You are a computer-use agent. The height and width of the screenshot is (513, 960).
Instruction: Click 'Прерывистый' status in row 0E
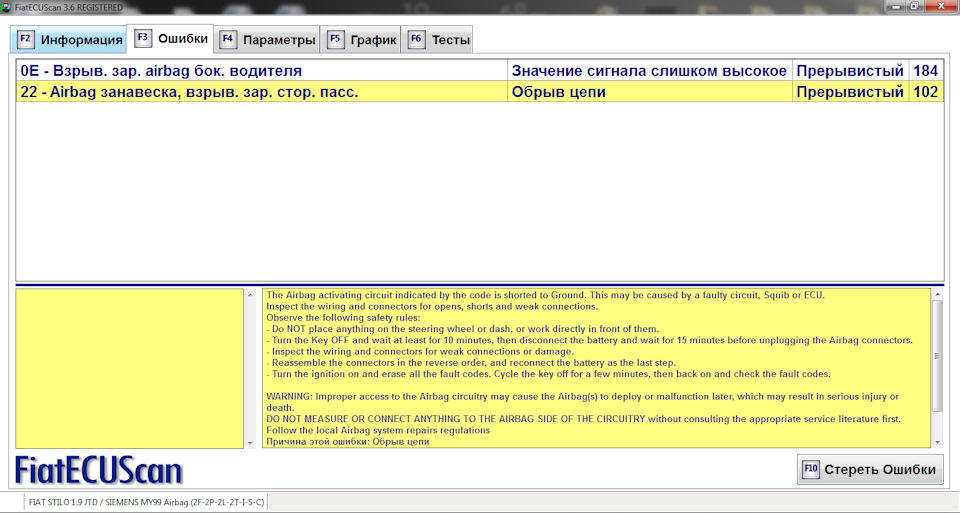(850, 70)
